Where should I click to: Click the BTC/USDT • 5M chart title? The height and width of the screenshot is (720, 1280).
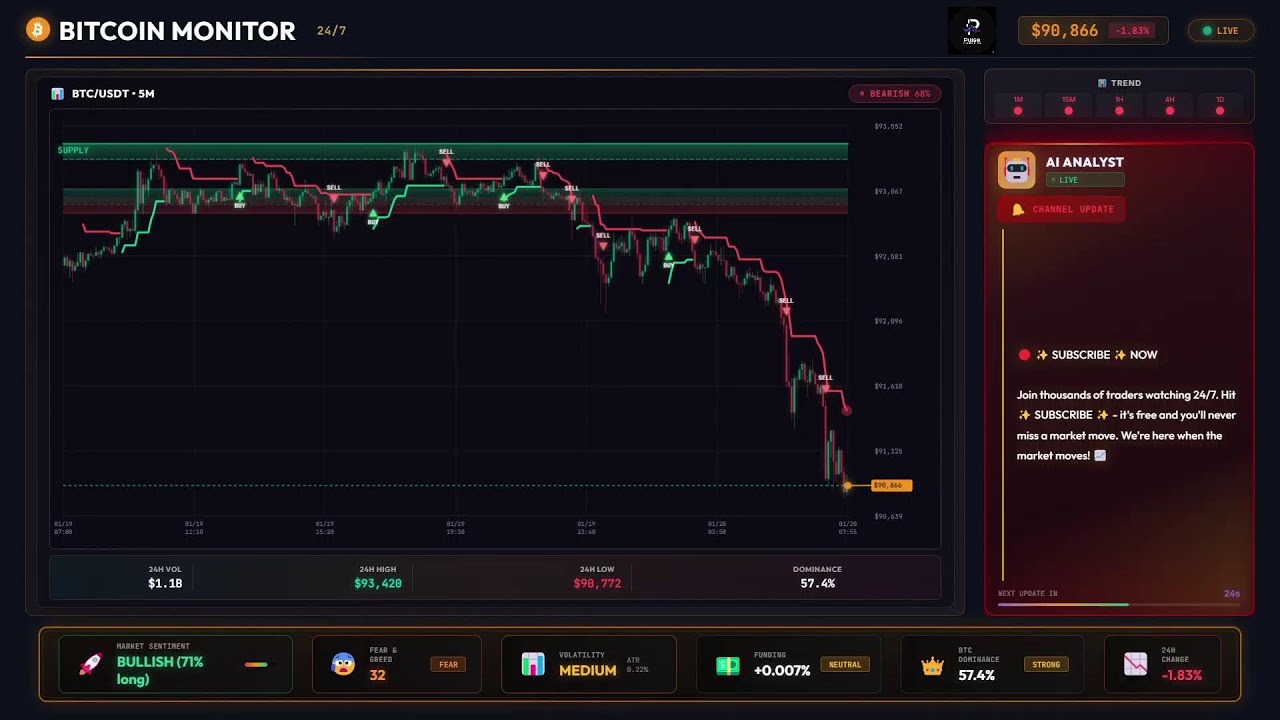pos(113,94)
